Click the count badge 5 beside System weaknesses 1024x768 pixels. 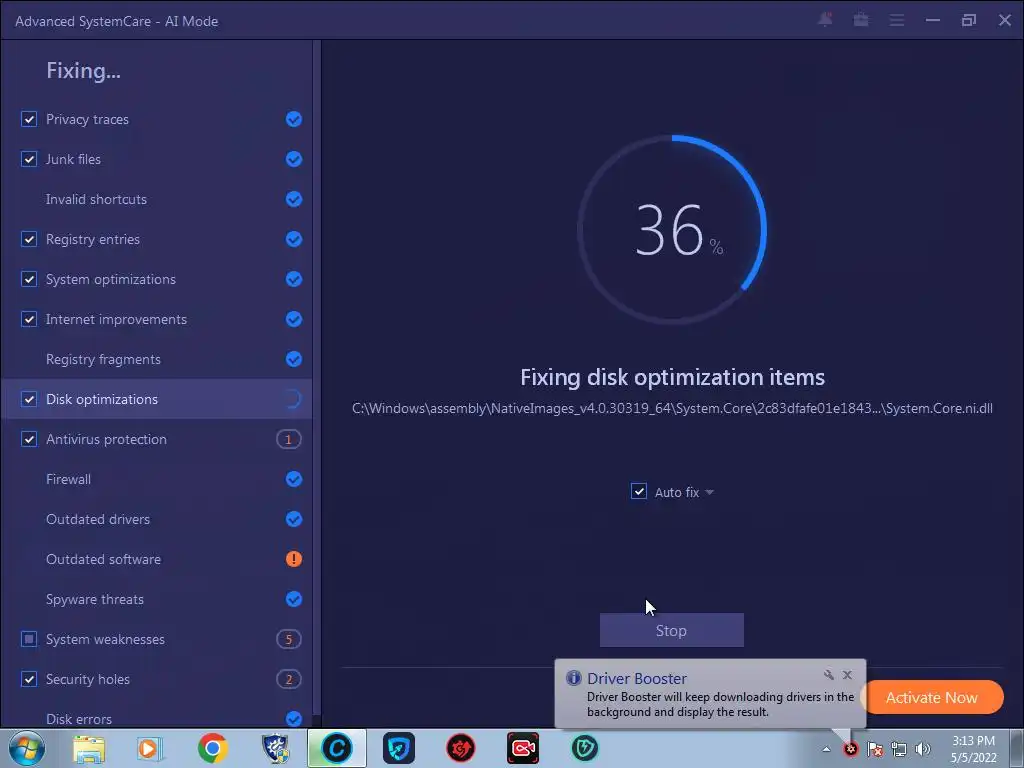[x=289, y=639]
